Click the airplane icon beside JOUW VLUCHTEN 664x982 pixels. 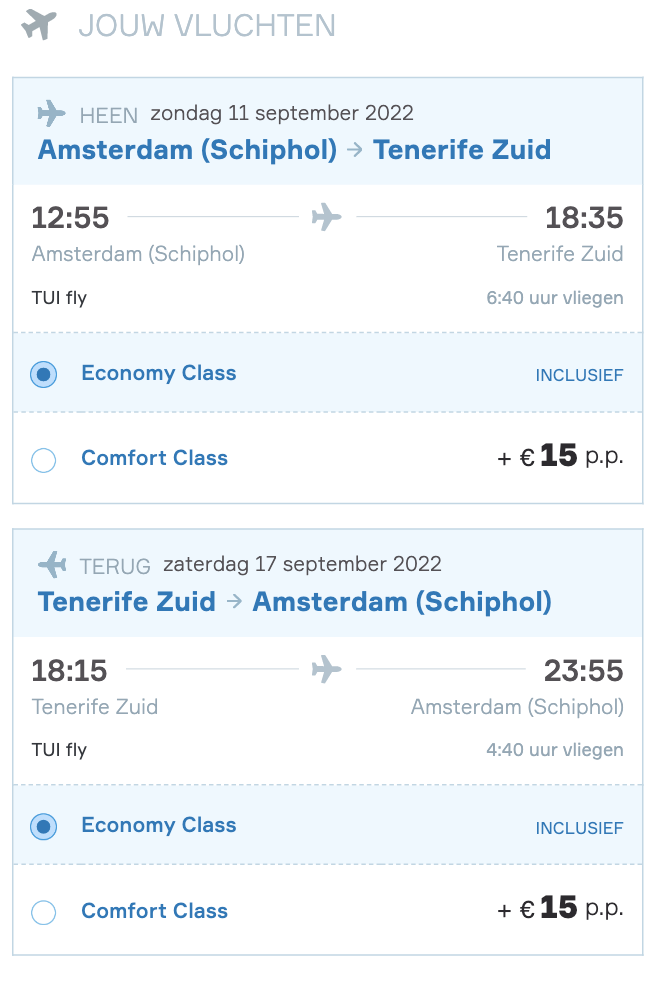(39, 26)
